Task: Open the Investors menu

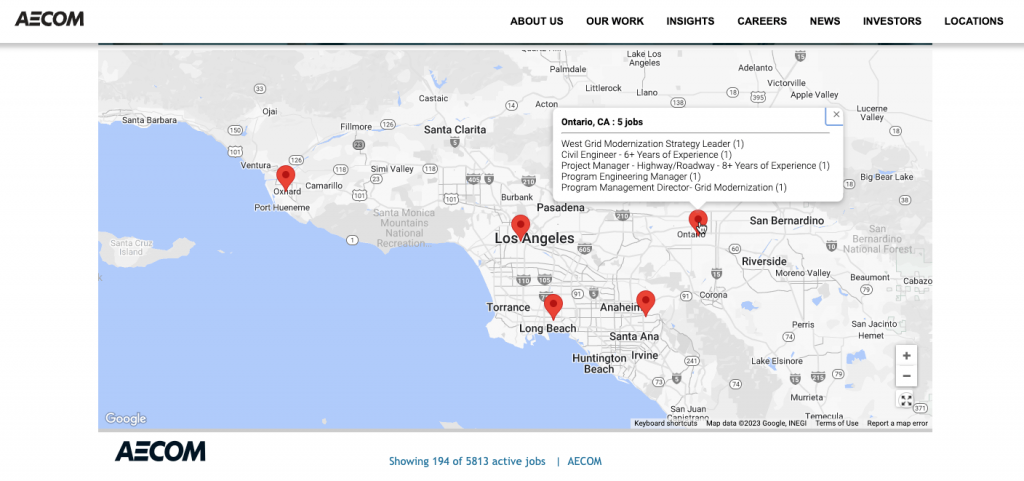Action: pyautogui.click(x=892, y=21)
